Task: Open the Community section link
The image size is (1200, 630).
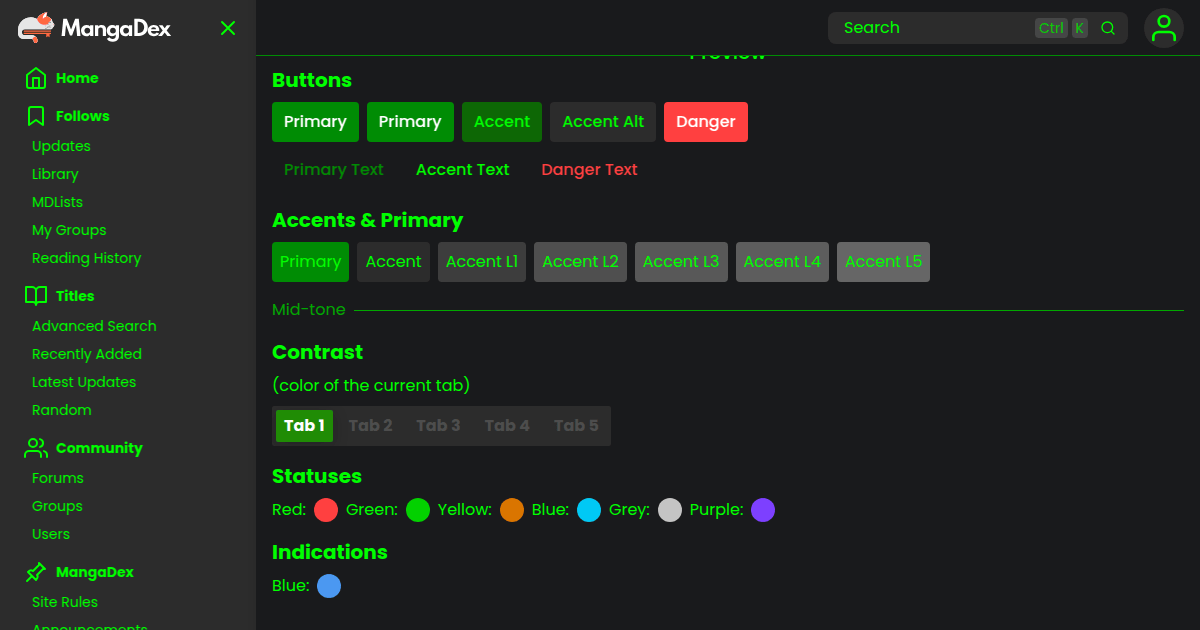Action: tap(99, 448)
